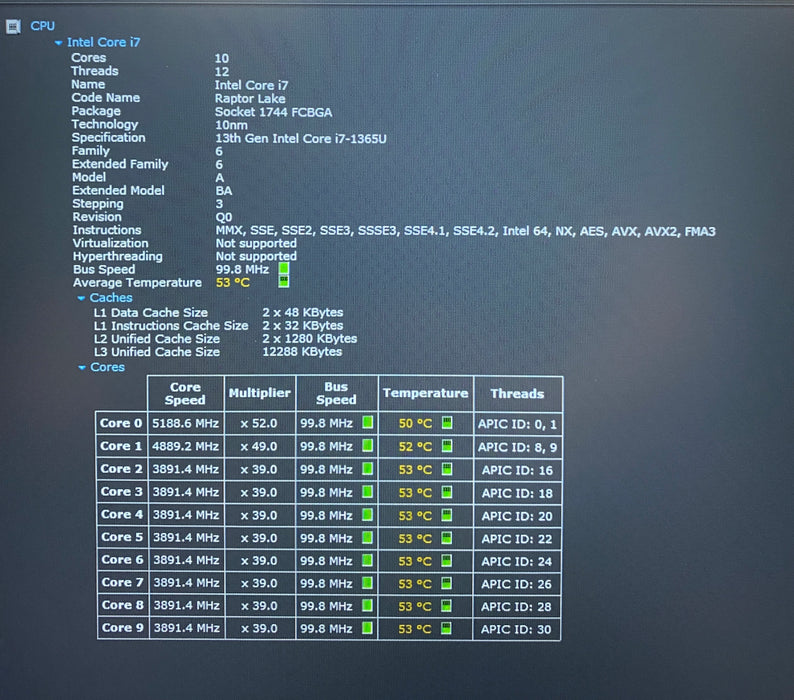The height and width of the screenshot is (700, 794).
Task: Click green graph icon next to Bus Speed 99.8 MHz above Caches
Action: point(284,268)
